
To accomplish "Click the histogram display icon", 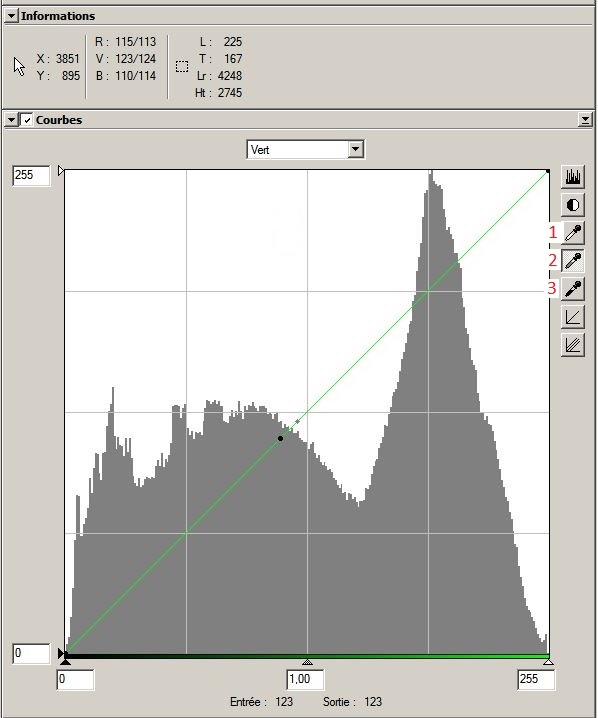I will [573, 177].
